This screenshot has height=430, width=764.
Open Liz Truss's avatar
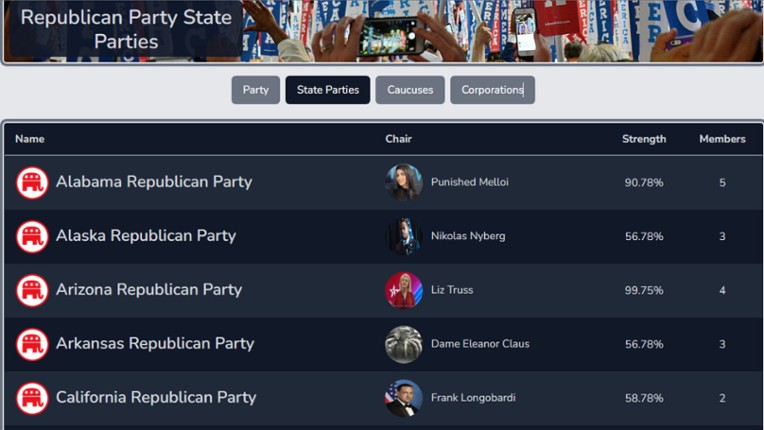pos(404,290)
